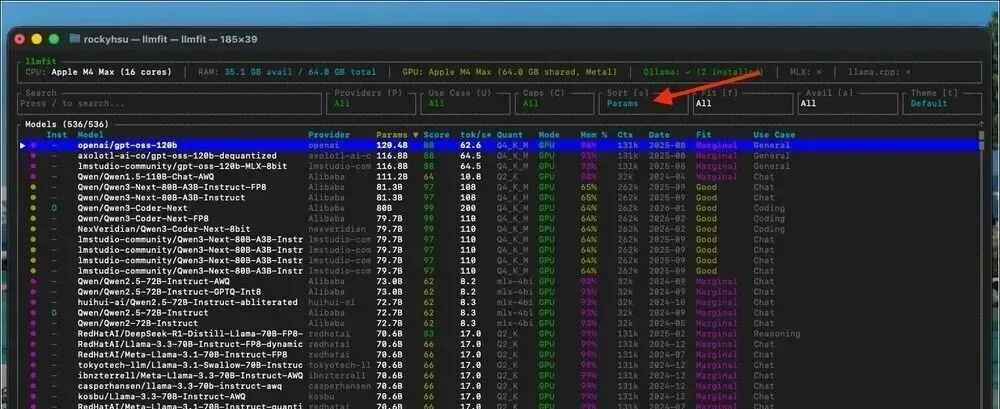Select lmstudio-community/gpt-oss-120b-MLX-8bit model
The width and height of the screenshot is (1000, 409).
click(x=182, y=167)
